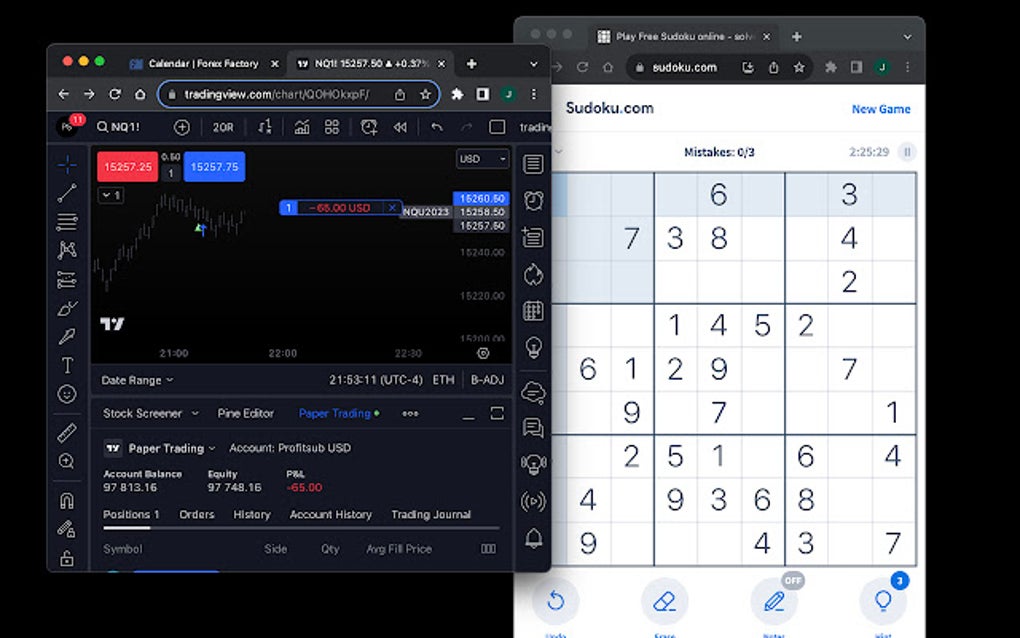Open the Hint lamp on Sudoku
This screenshot has height=638, width=1020.
point(882,600)
